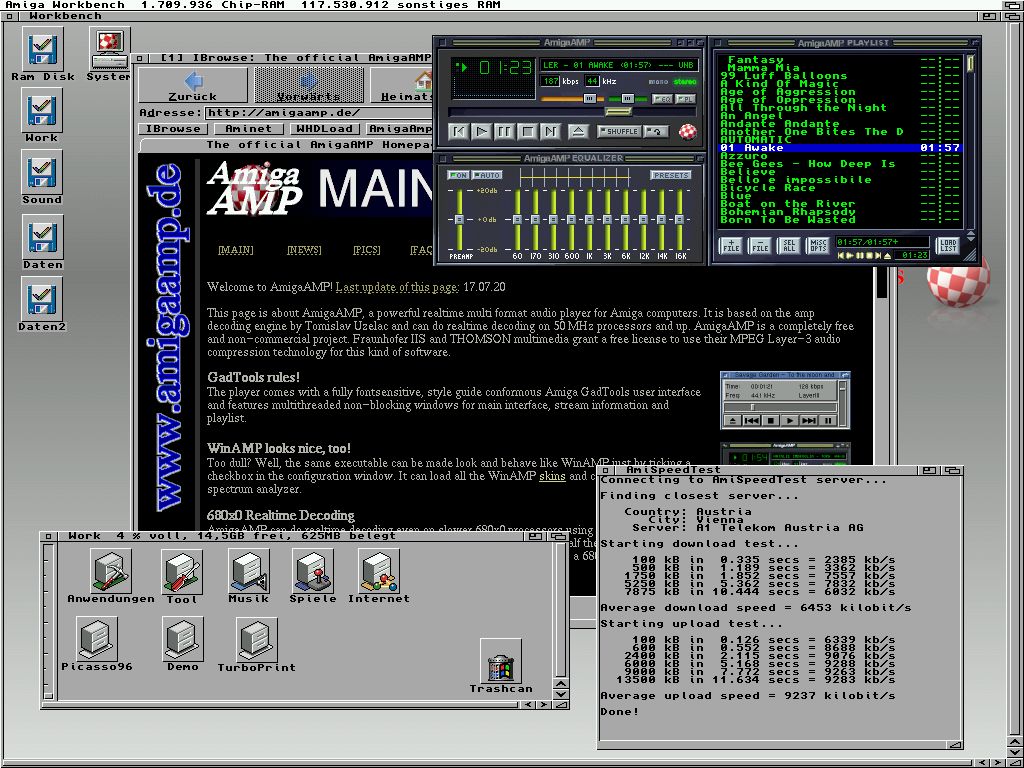Open the -FILE menu in the playlist
This screenshot has width=1024, height=768.
[x=760, y=246]
